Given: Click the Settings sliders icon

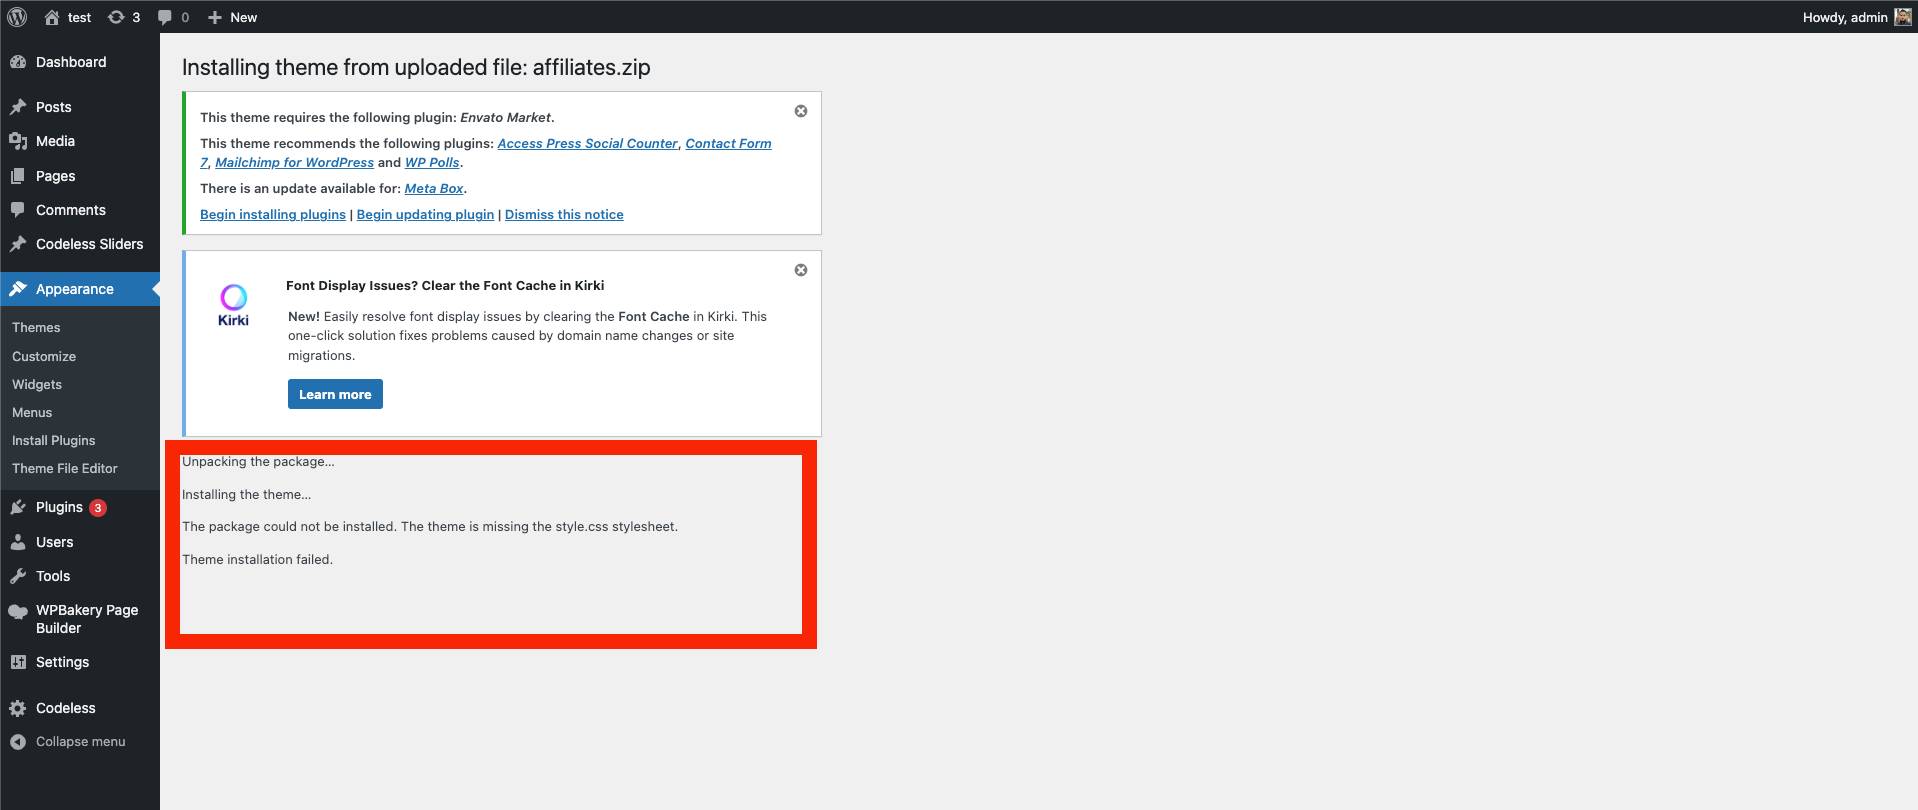Looking at the screenshot, I should click(x=18, y=662).
